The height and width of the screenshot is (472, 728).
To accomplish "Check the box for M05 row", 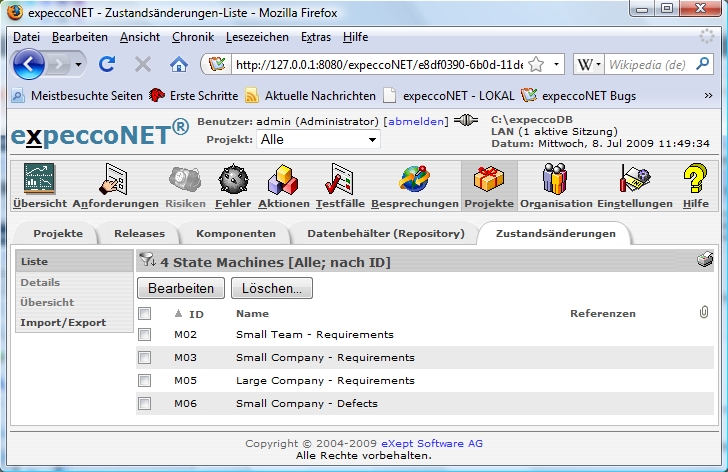I will click(145, 381).
